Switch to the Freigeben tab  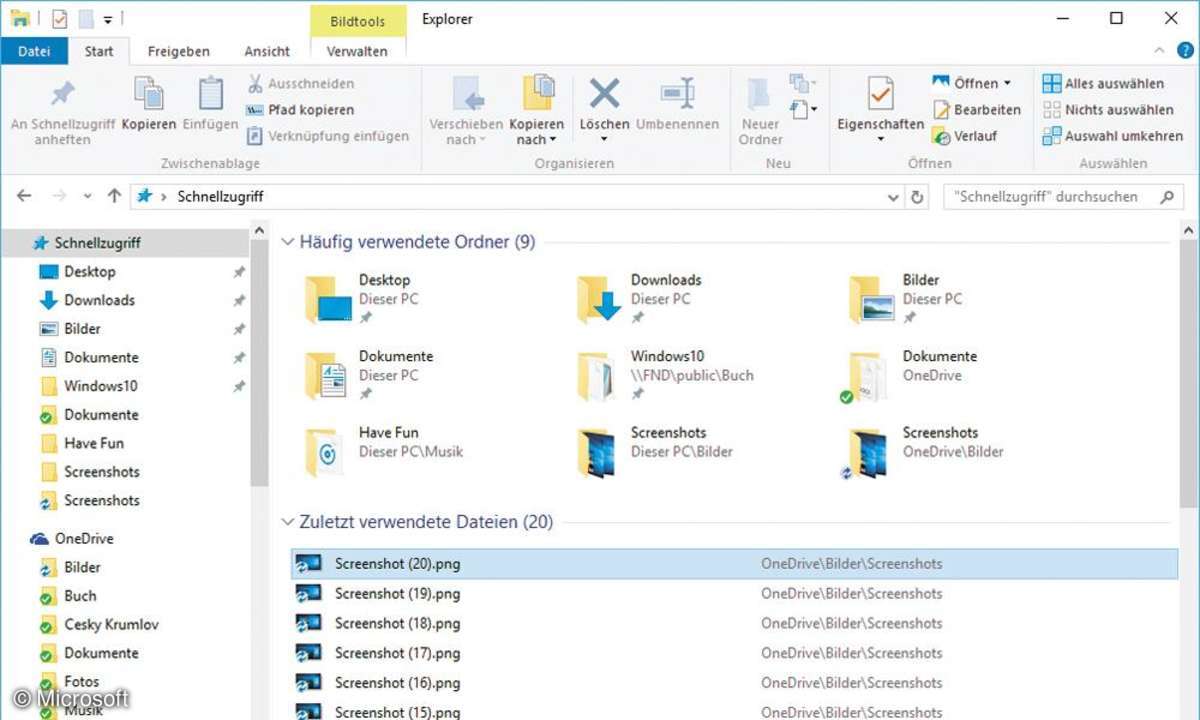[178, 51]
